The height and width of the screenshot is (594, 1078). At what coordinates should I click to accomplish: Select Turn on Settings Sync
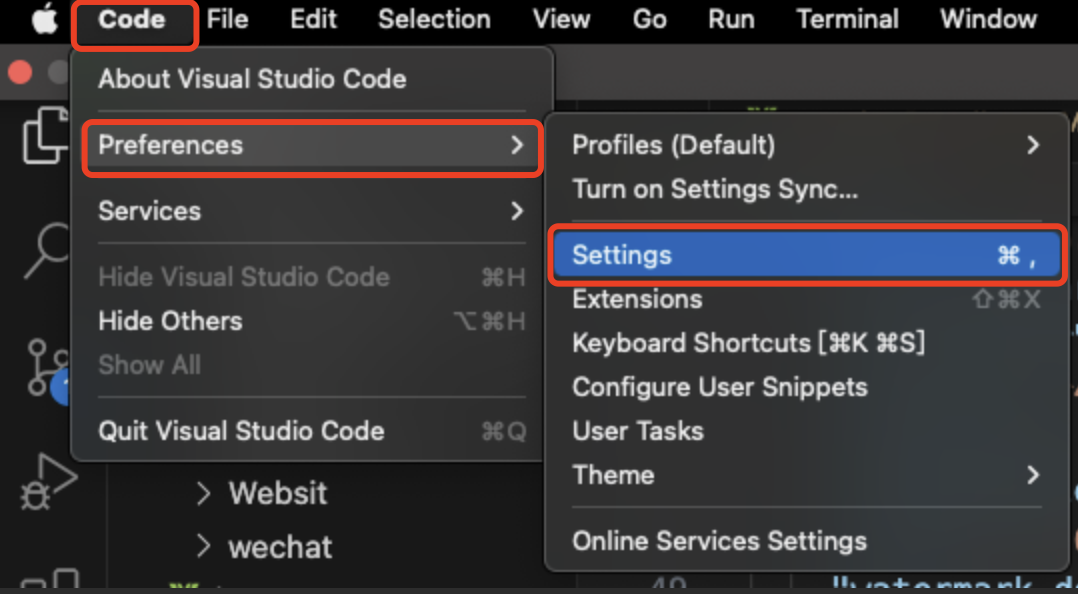point(806,188)
